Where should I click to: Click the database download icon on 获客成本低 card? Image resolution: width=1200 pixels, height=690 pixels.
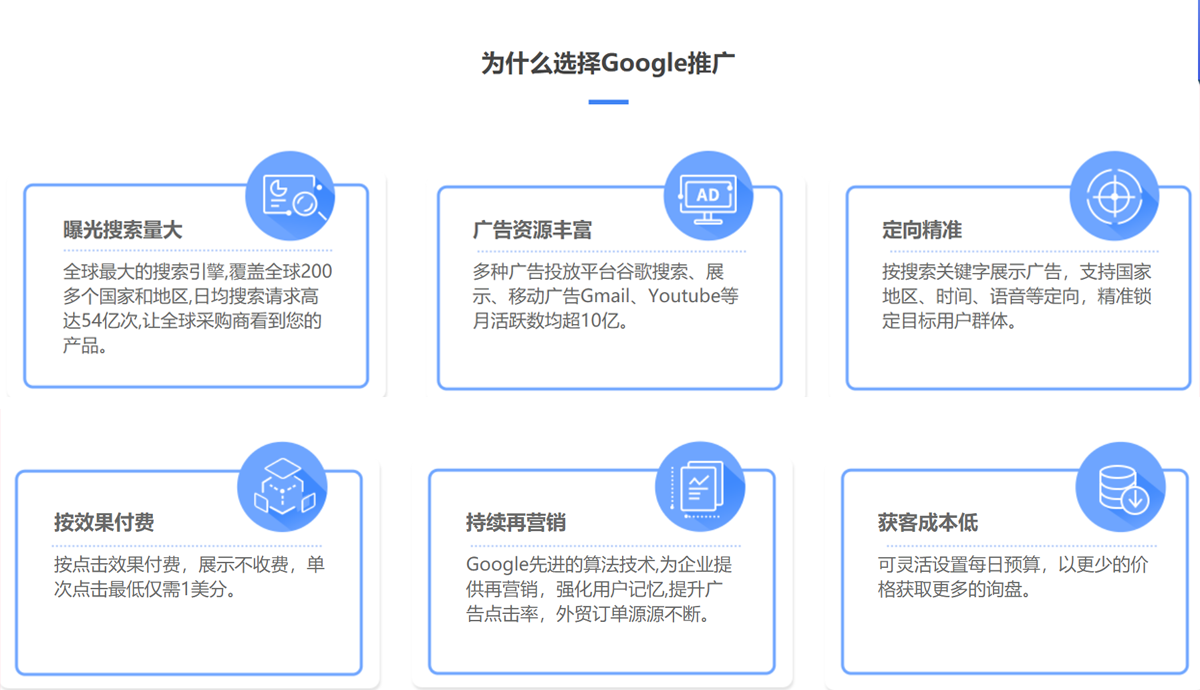[1120, 487]
